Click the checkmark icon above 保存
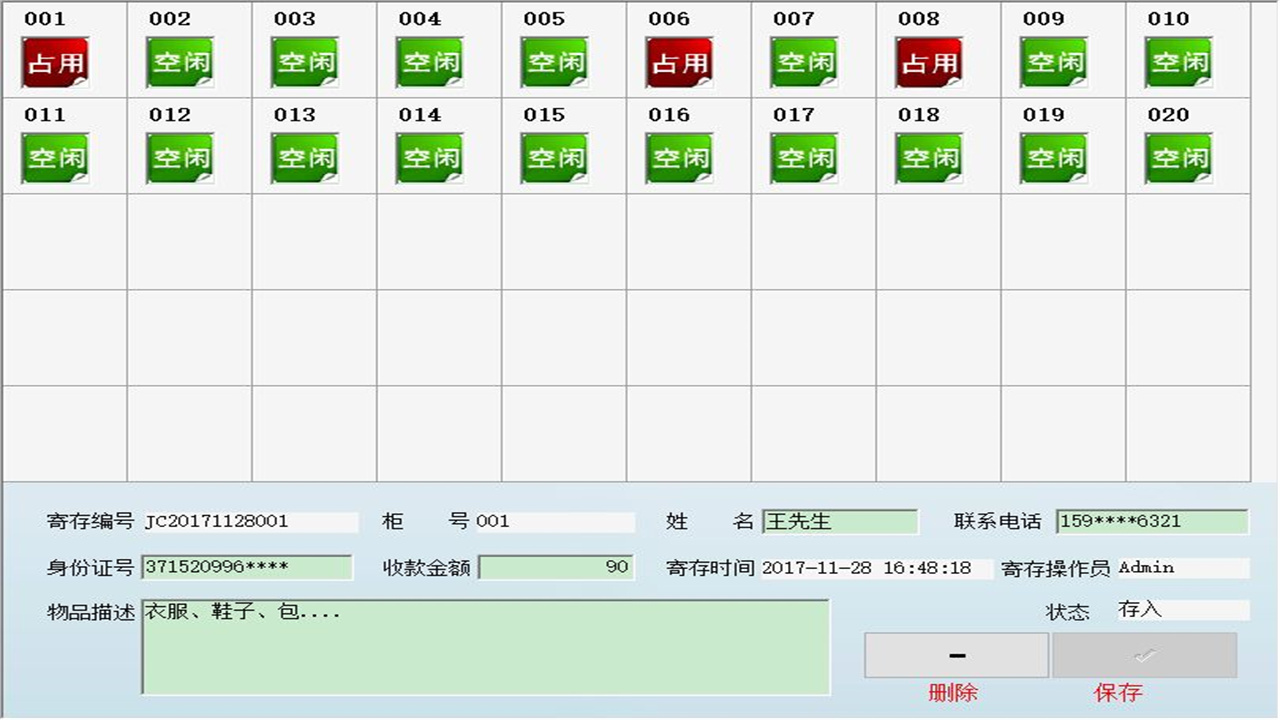This screenshot has width=1280, height=720. [1144, 655]
